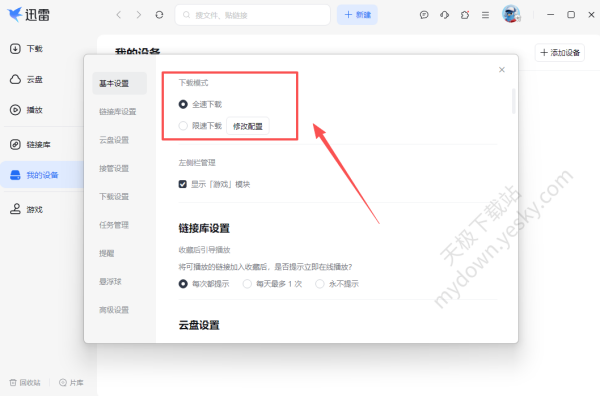
Task: Click the refresh icon in top bar
Action: click(x=159, y=15)
